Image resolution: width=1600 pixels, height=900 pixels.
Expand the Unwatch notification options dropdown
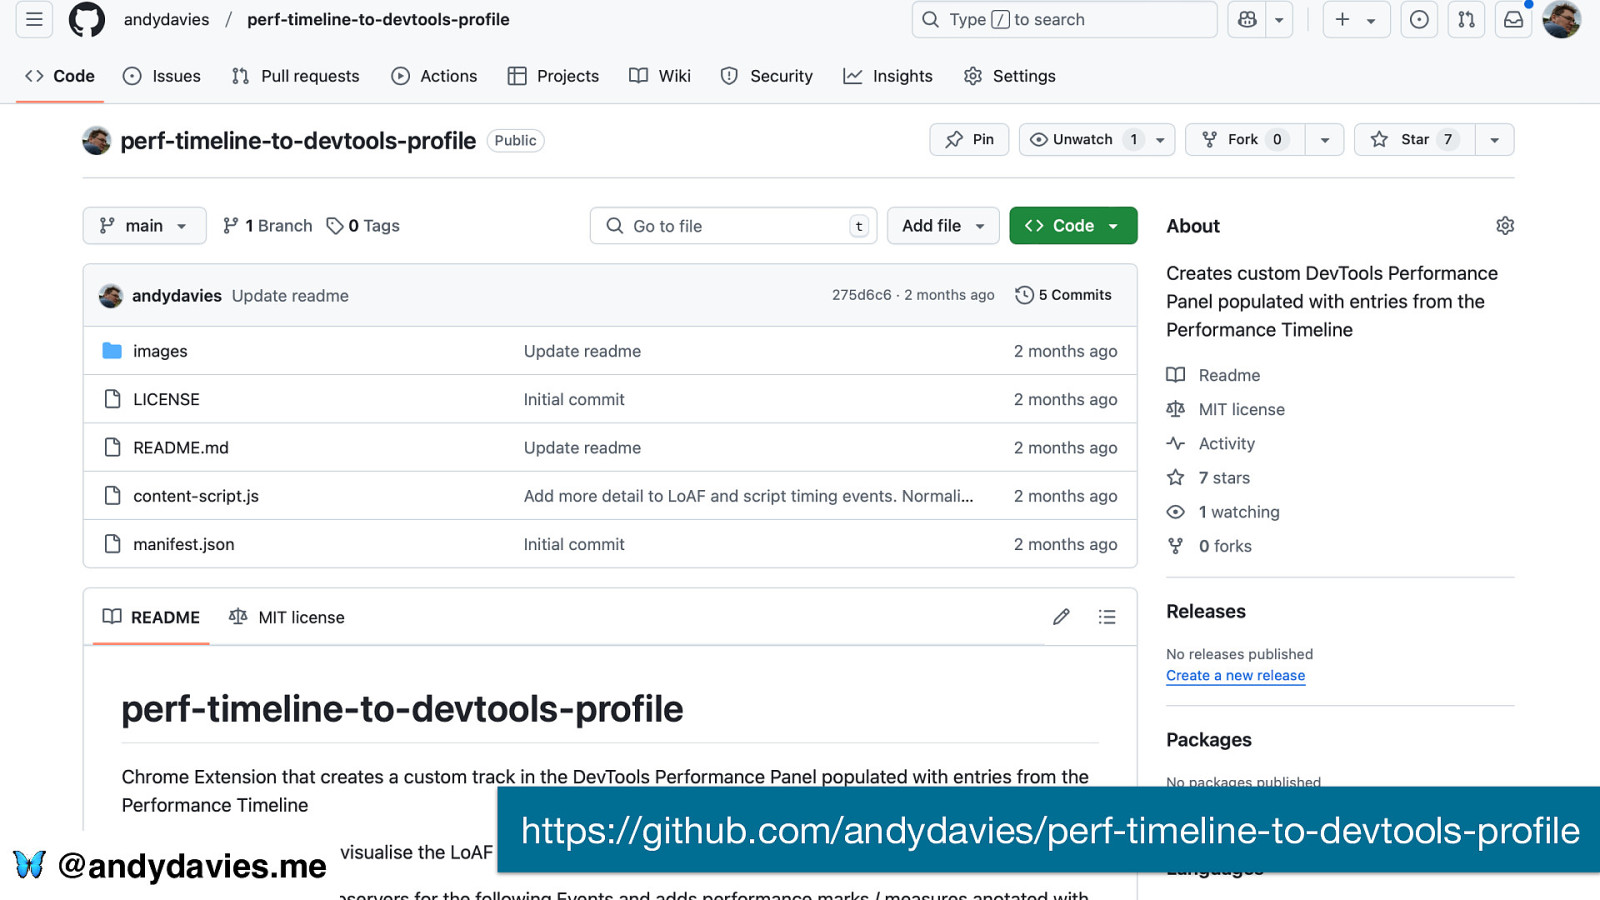coord(1160,140)
